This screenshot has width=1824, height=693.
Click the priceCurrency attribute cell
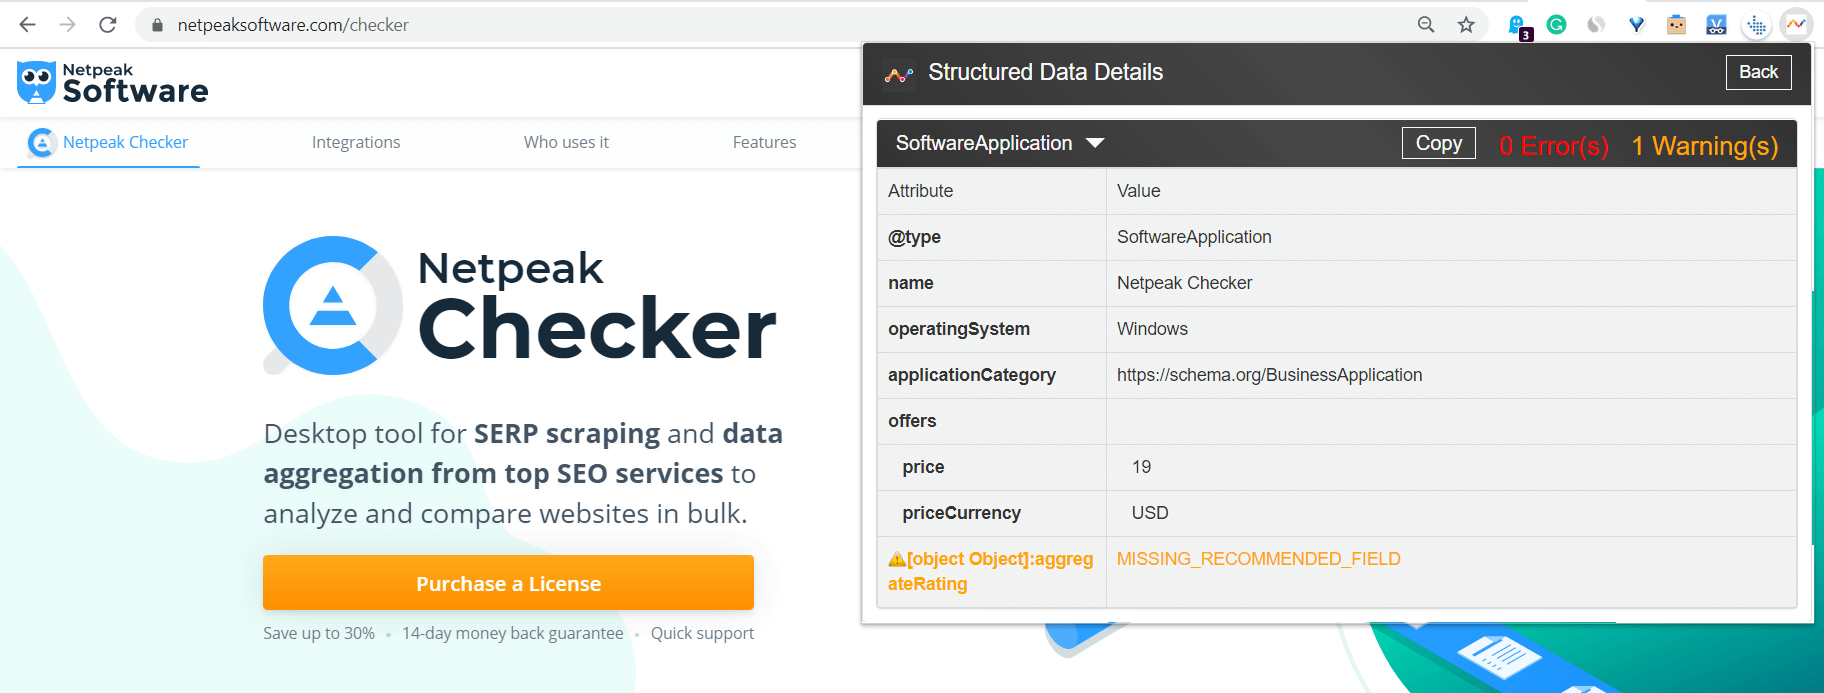[x=991, y=513]
